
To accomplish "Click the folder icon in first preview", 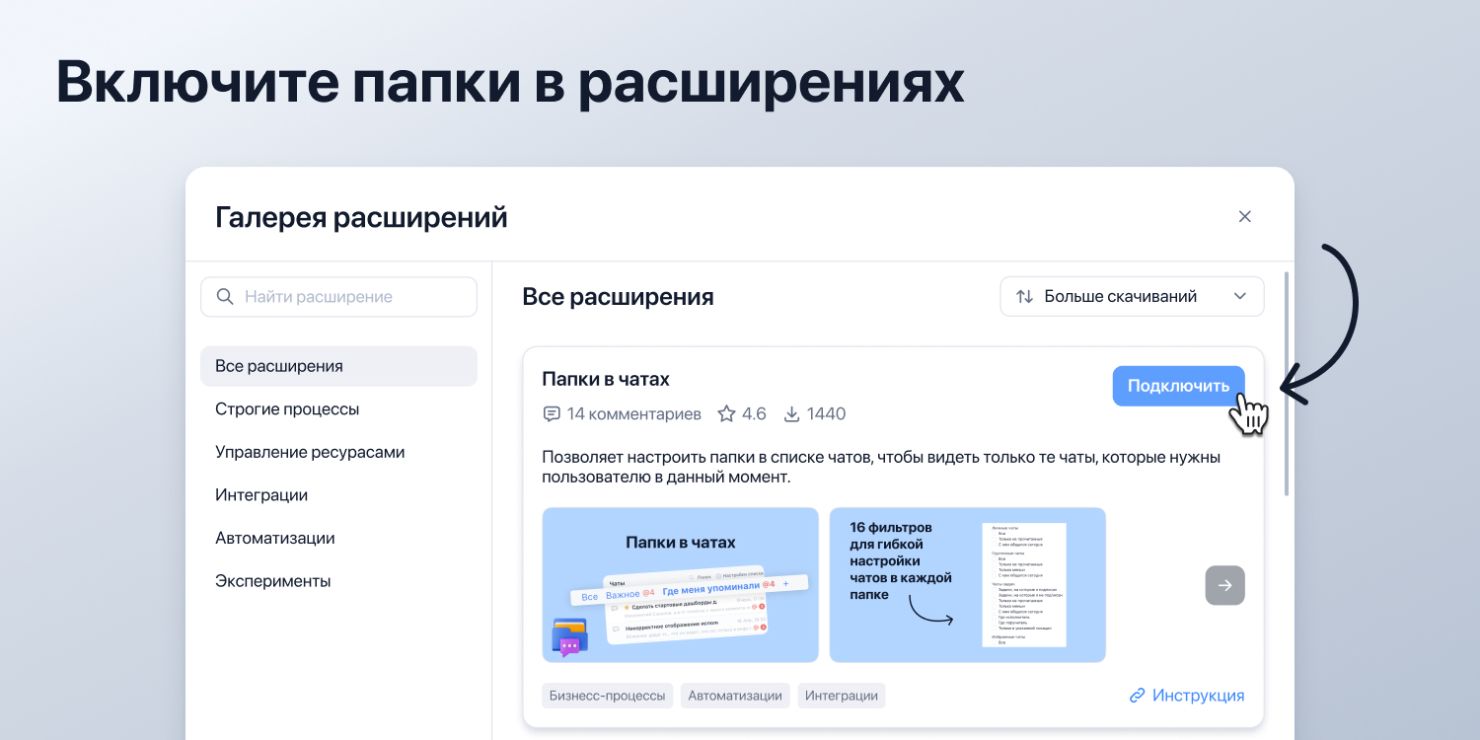I will click(x=569, y=637).
